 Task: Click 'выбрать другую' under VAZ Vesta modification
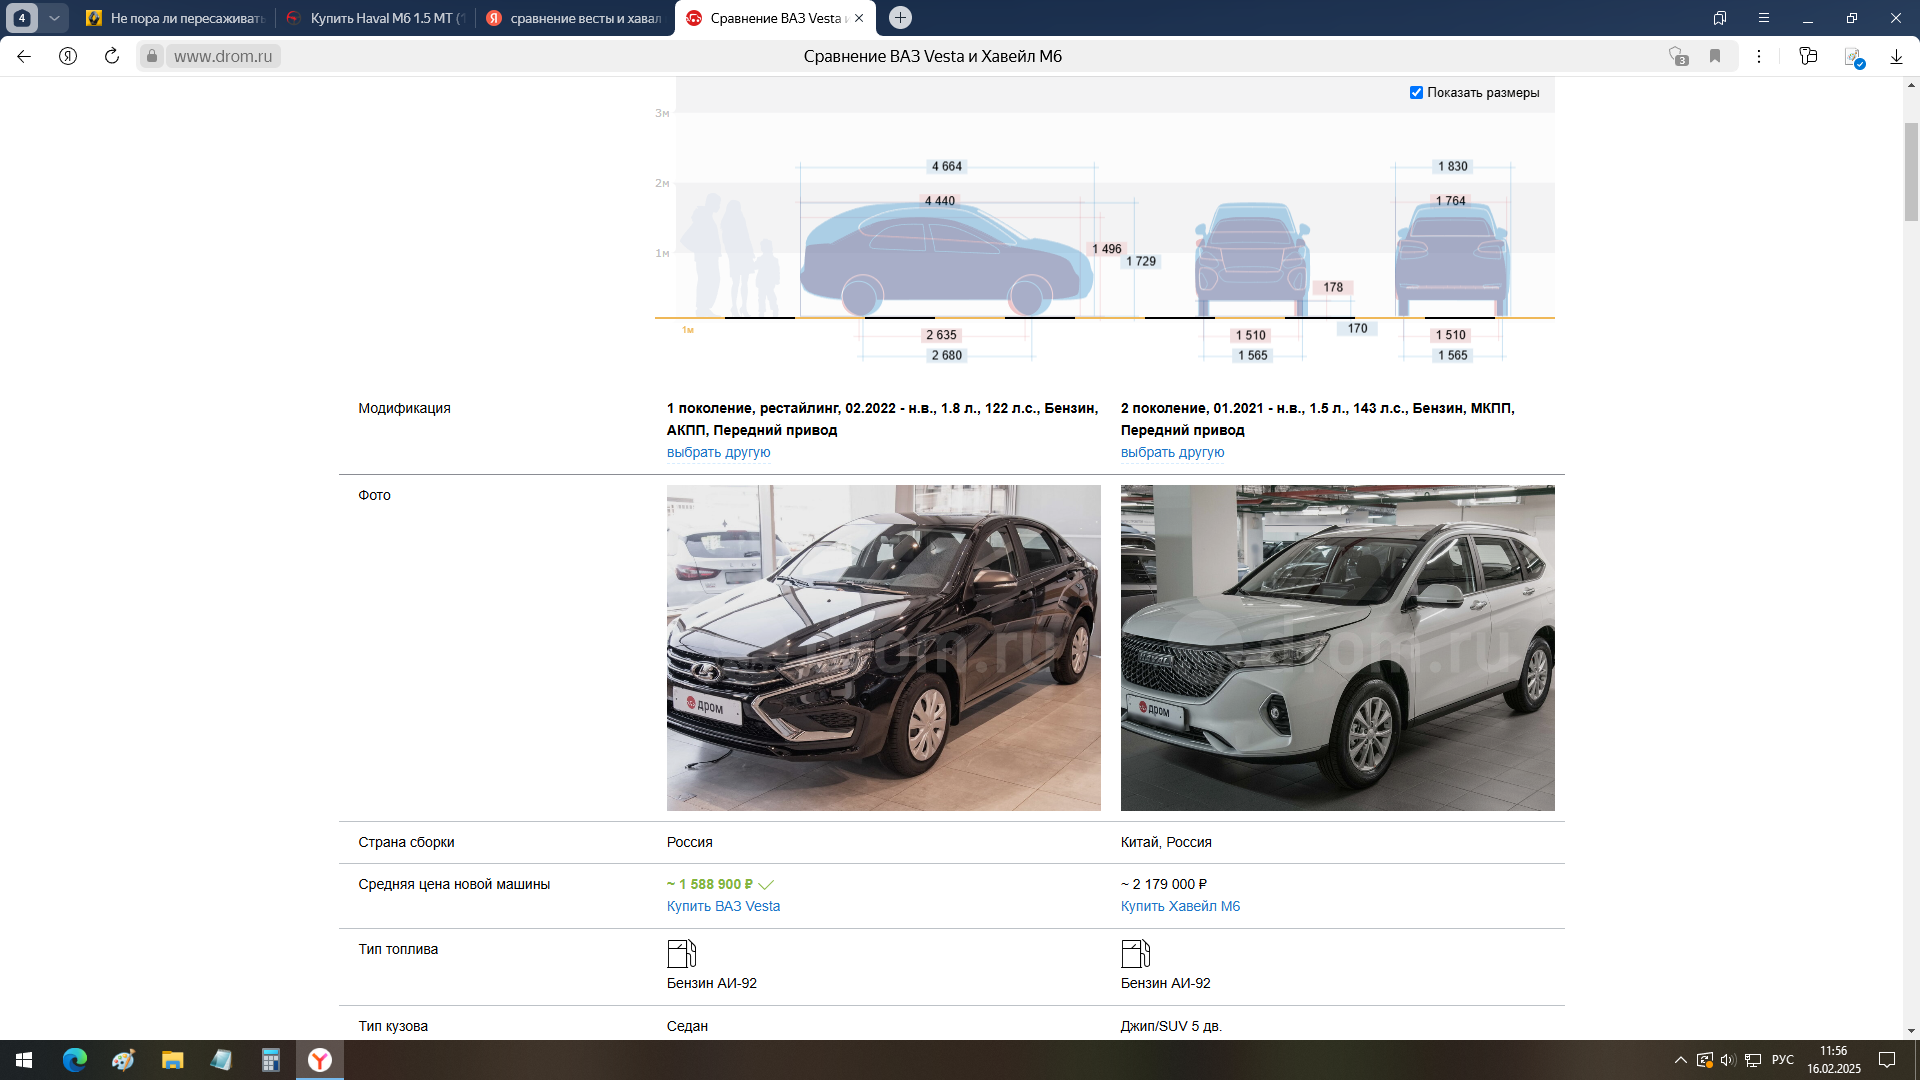tap(718, 452)
